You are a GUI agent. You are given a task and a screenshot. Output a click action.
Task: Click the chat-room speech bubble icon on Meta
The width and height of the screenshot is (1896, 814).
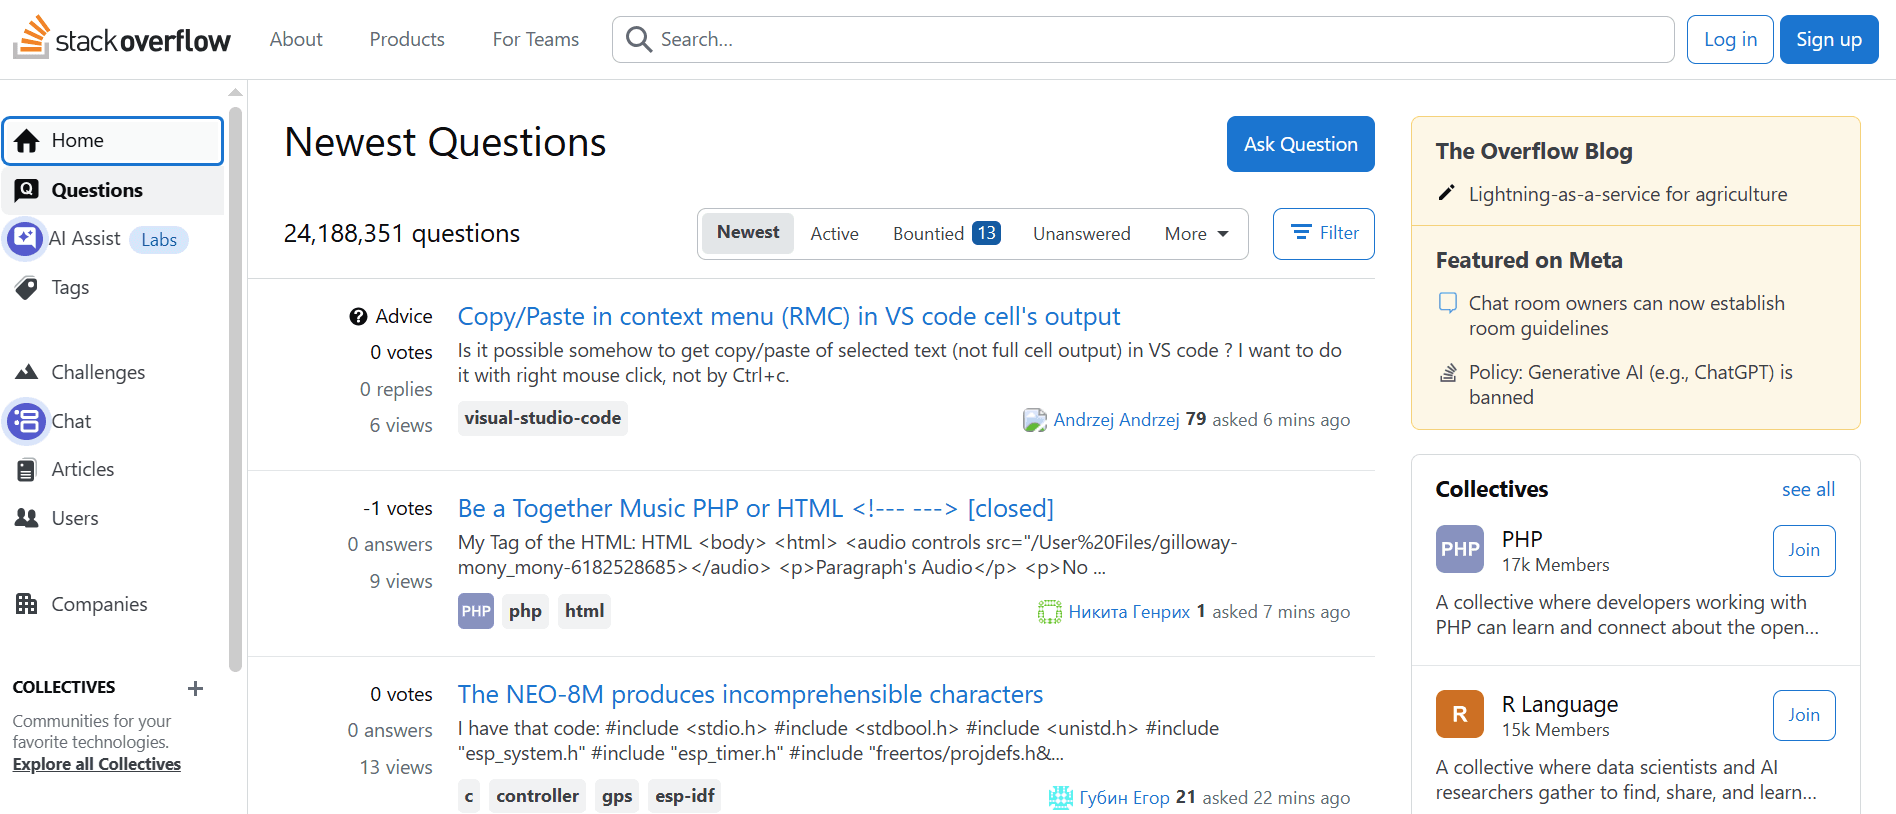point(1447,302)
